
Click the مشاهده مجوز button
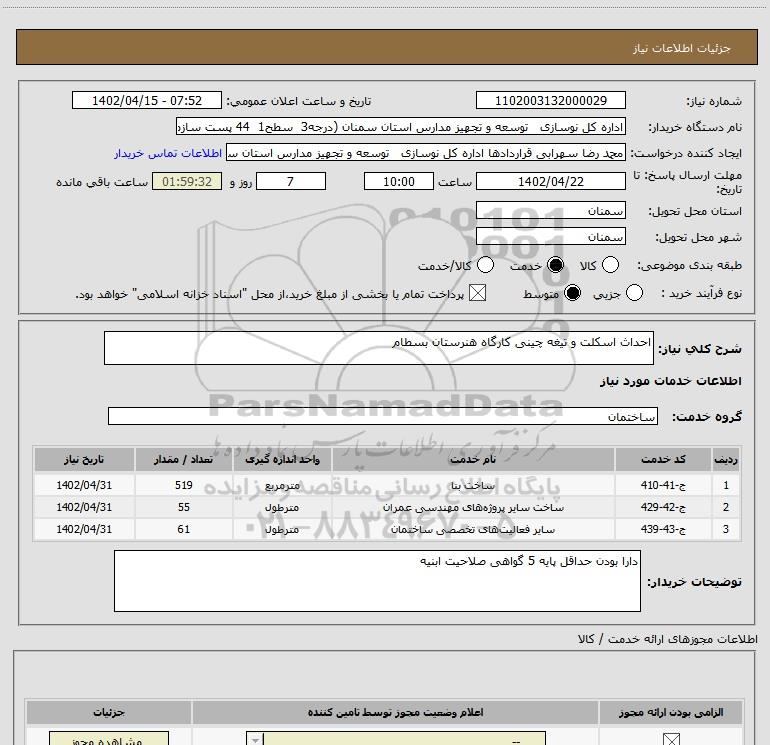tap(109, 739)
